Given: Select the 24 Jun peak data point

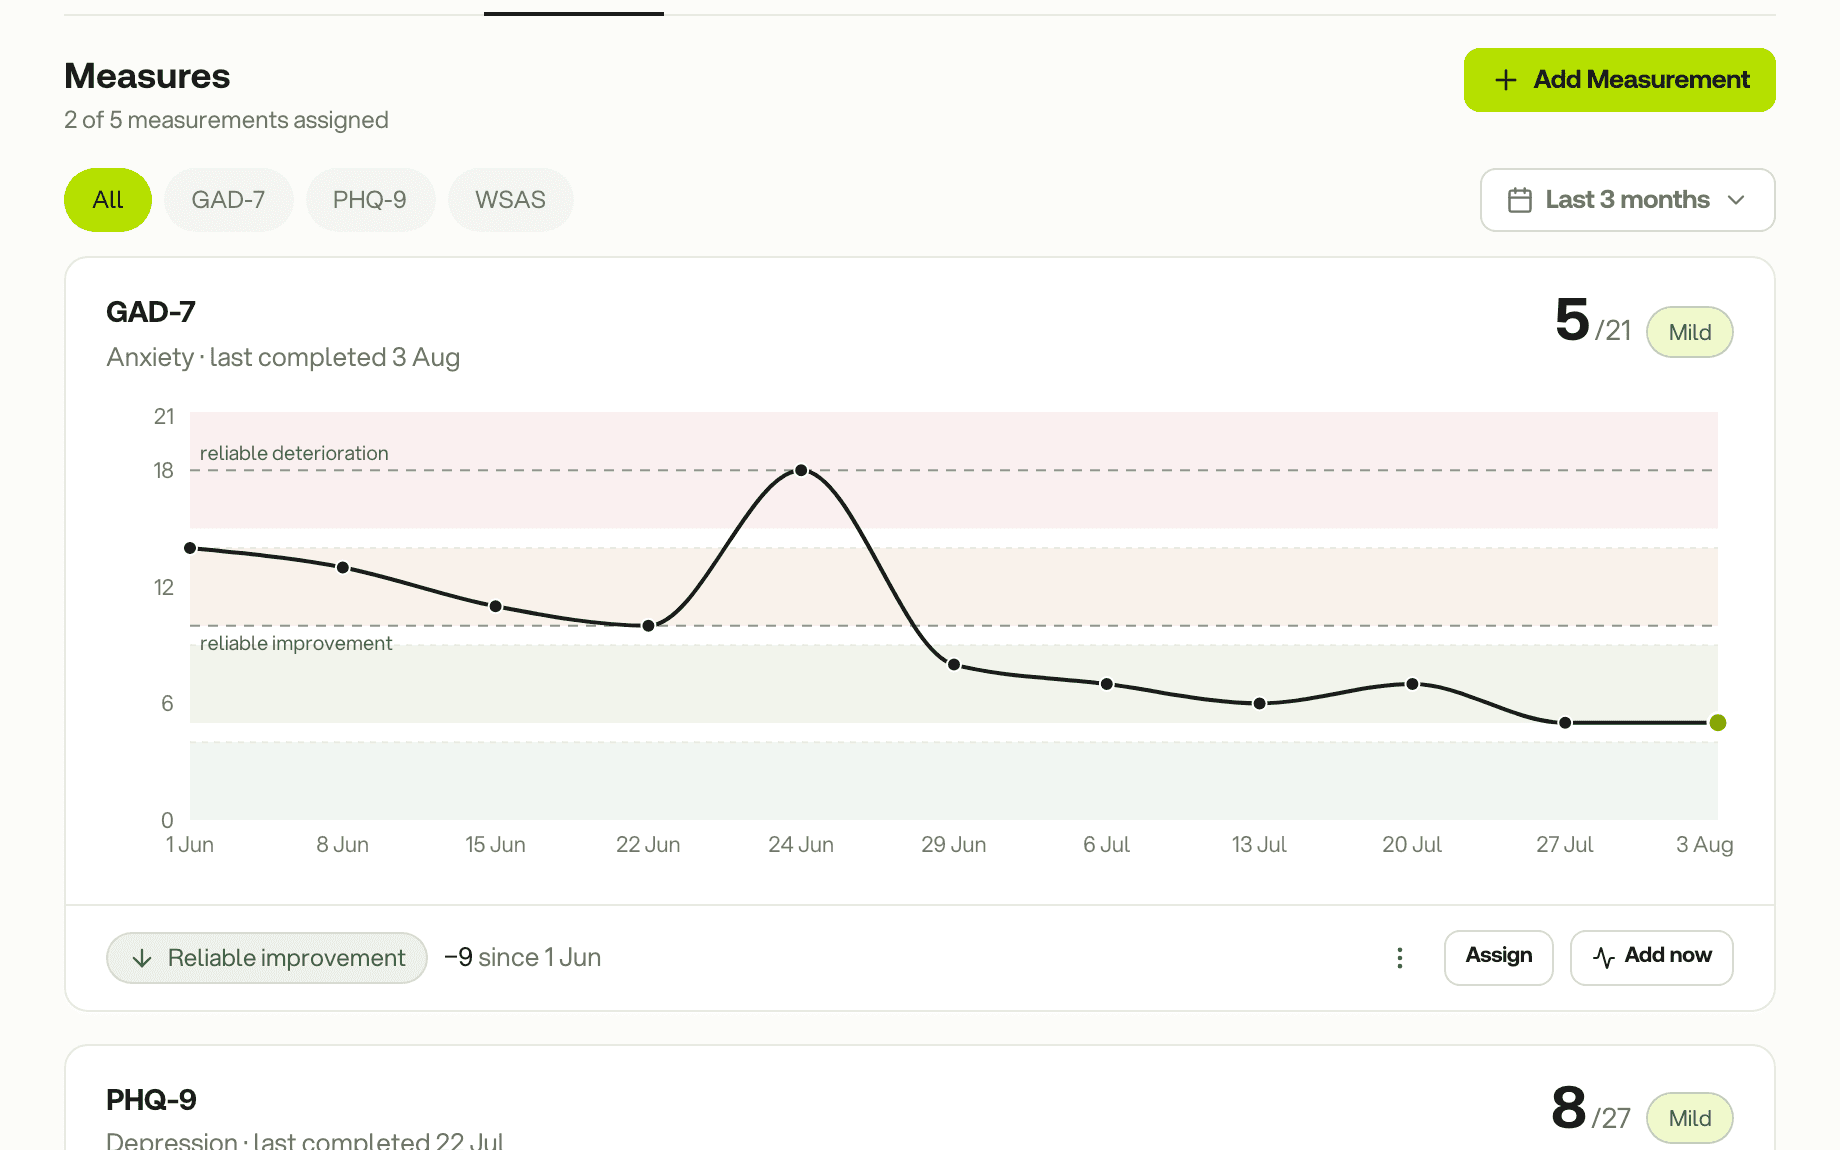Looking at the screenshot, I should (x=801, y=470).
